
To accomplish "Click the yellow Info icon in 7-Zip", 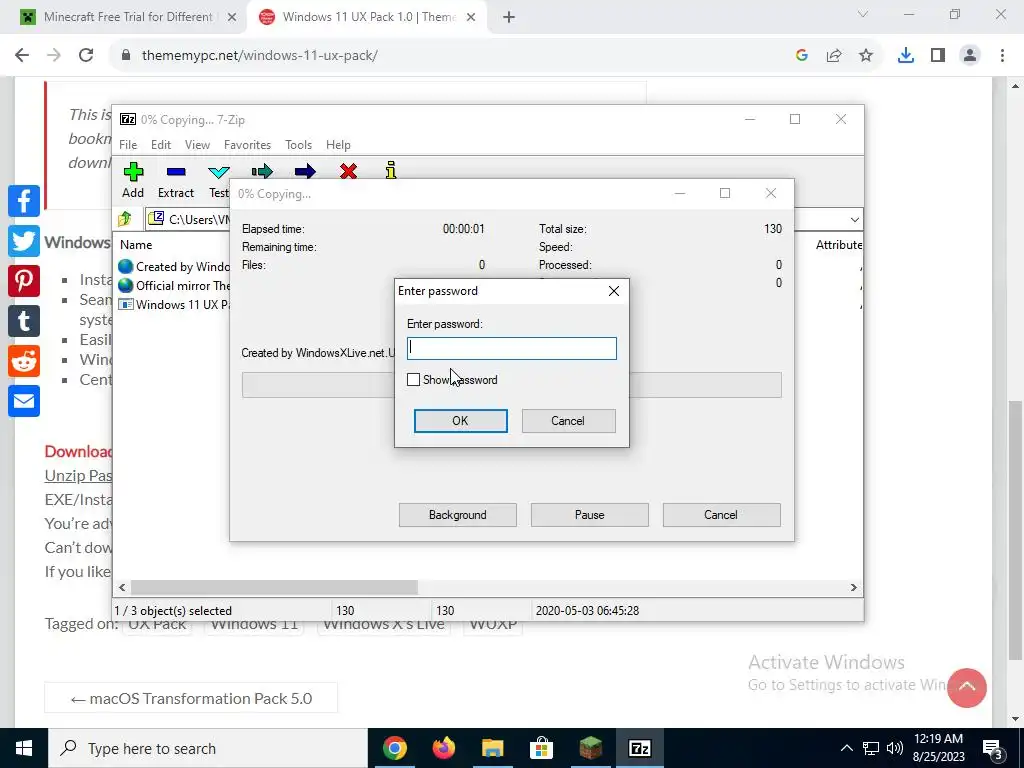I will (391, 170).
